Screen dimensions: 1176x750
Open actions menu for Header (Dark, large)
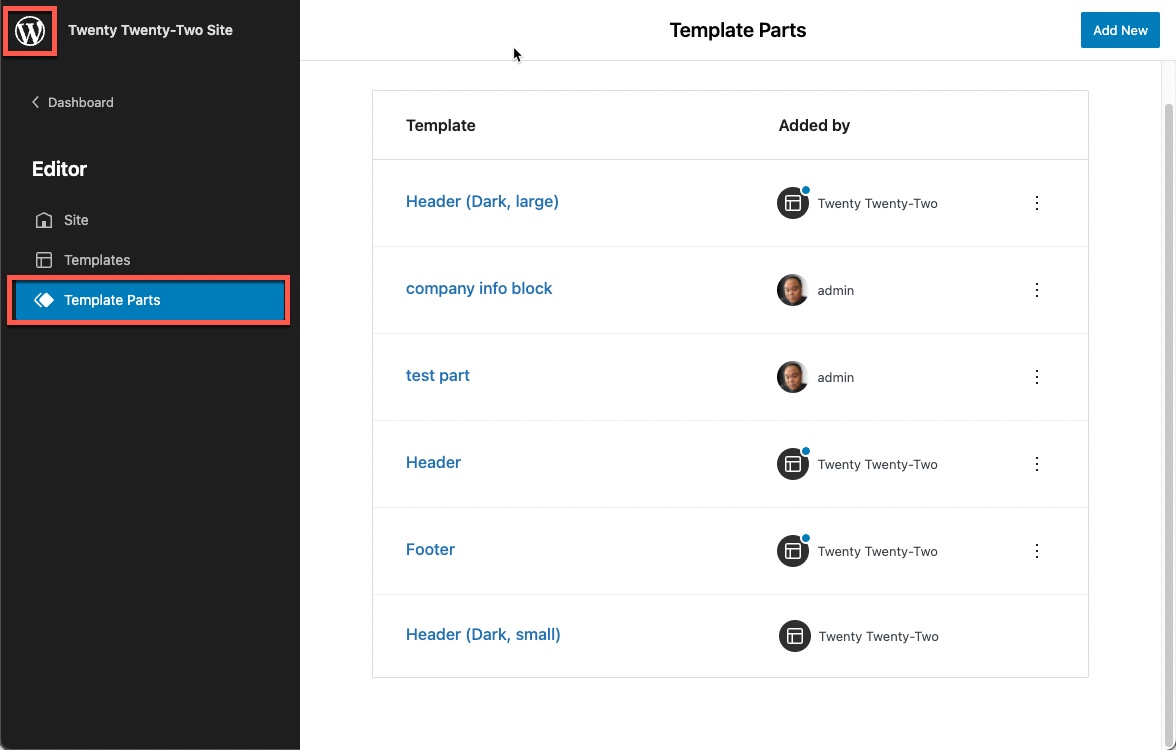pyautogui.click(x=1037, y=203)
